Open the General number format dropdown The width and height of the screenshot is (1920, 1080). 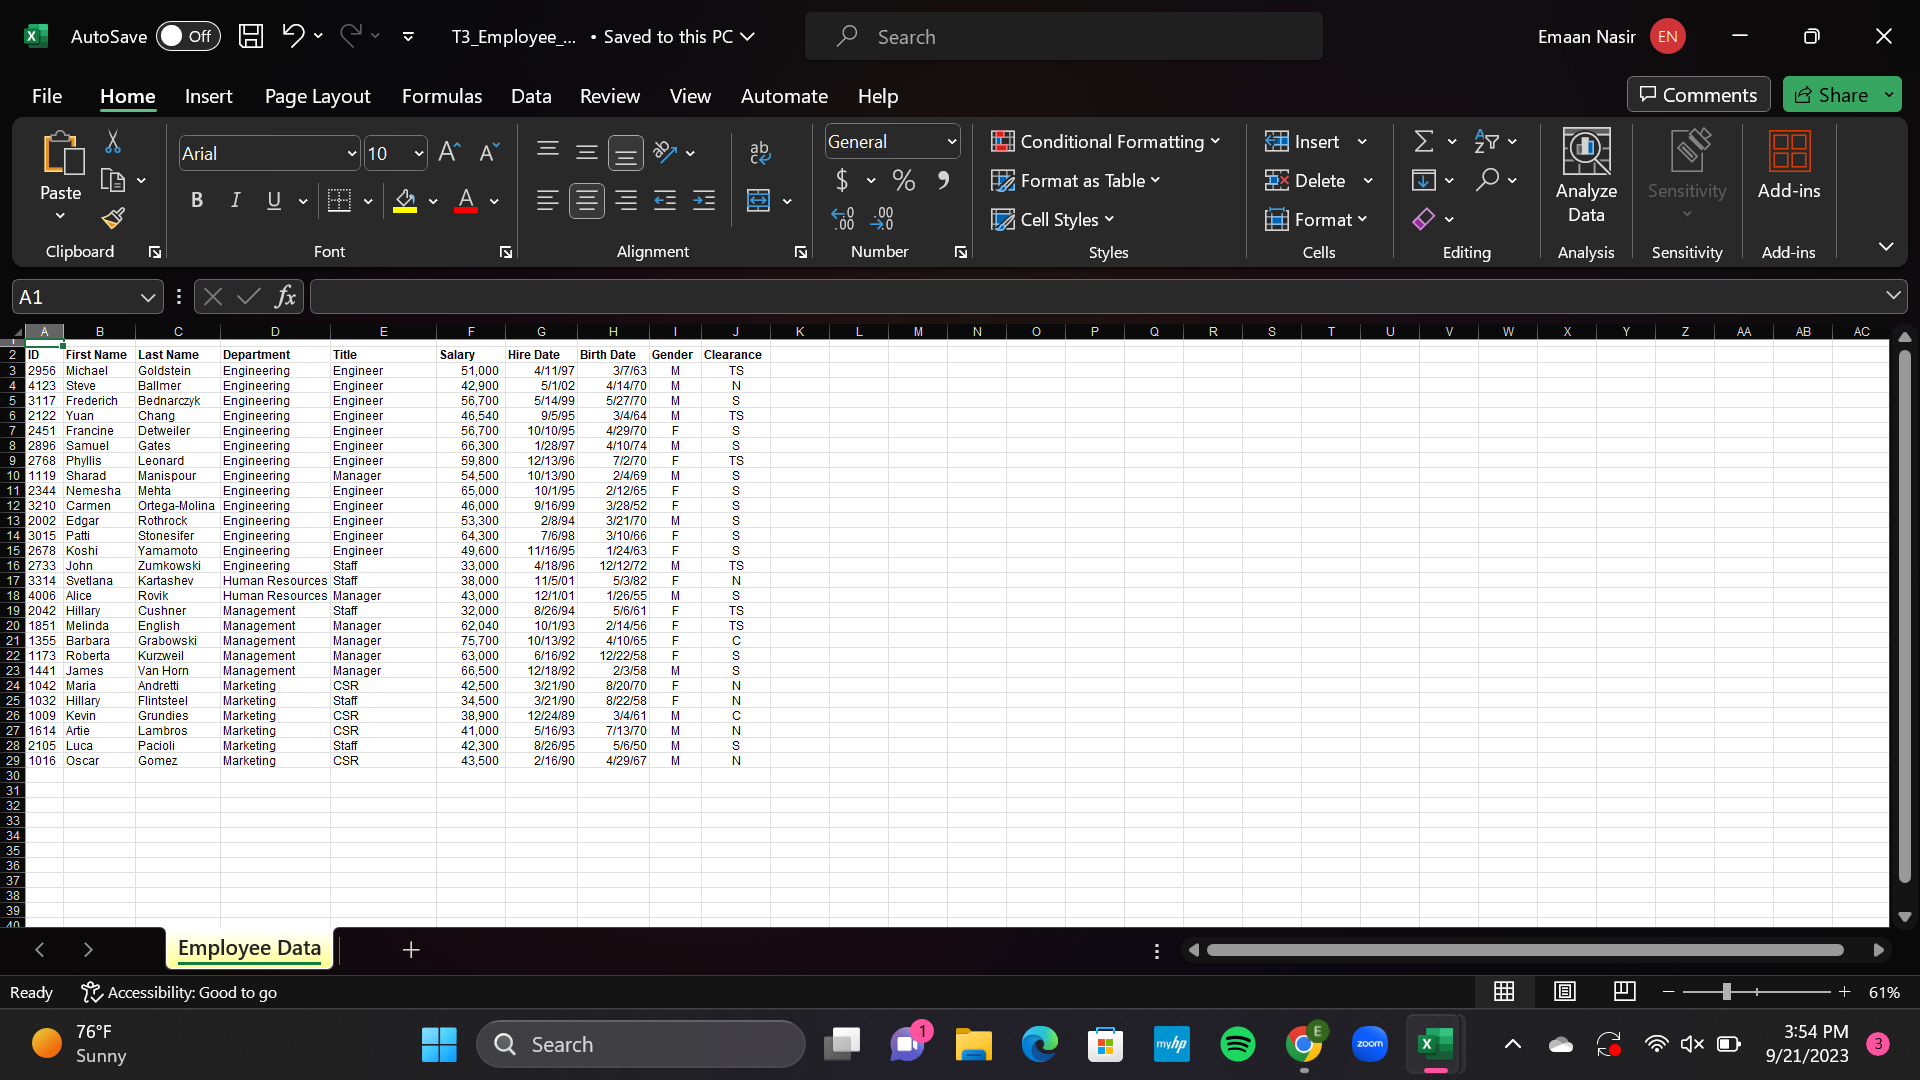point(951,142)
